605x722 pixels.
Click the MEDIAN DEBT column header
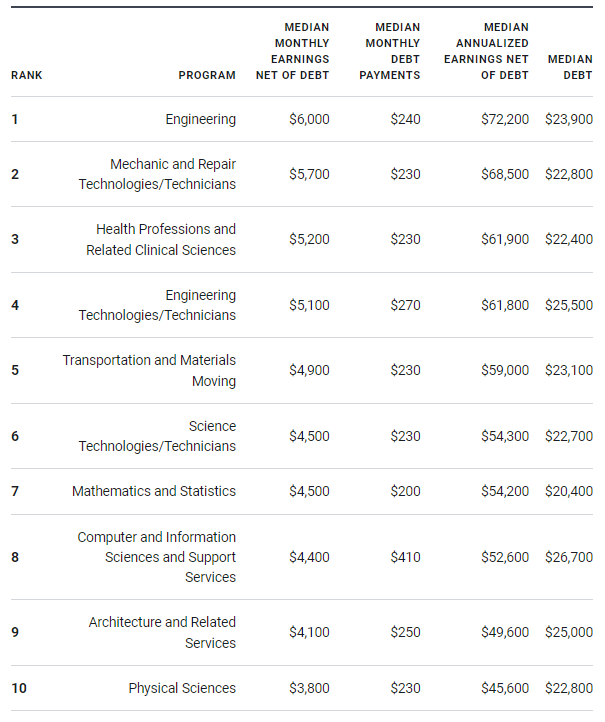570,67
